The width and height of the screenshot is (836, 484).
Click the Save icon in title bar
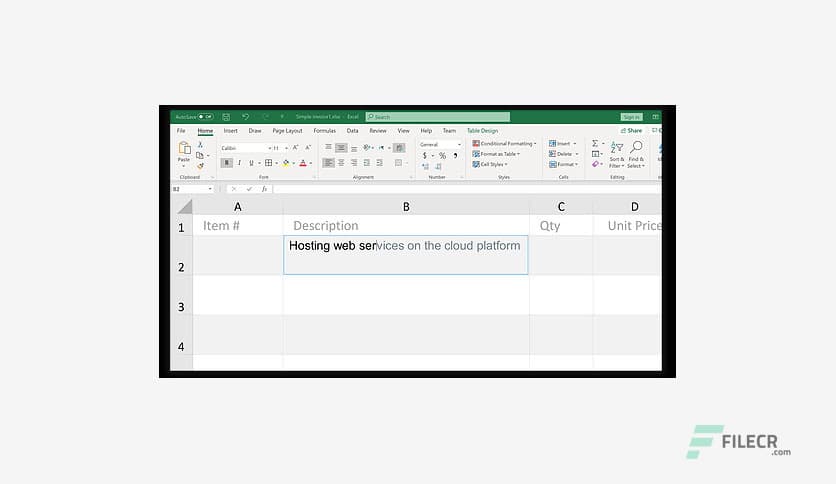point(226,117)
